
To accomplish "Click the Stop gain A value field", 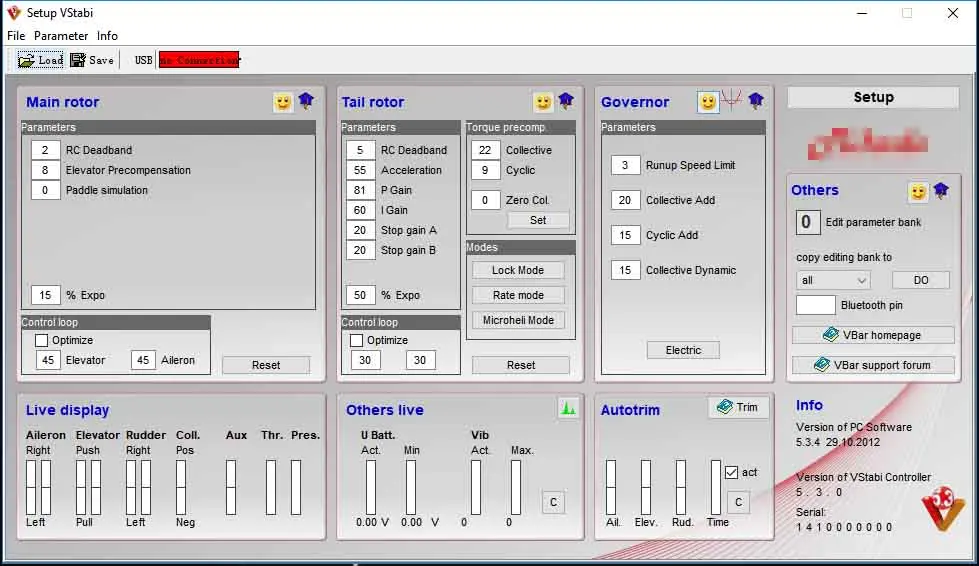I will [360, 230].
